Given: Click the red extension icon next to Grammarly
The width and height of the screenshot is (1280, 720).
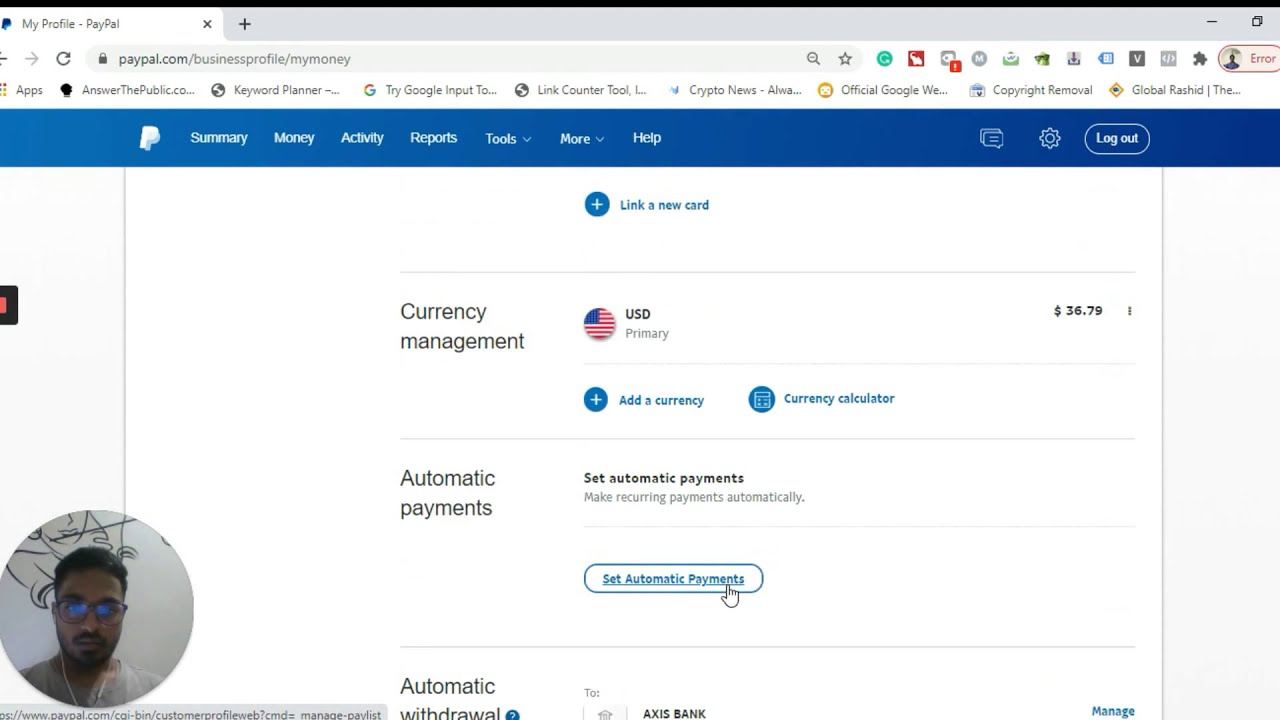Looking at the screenshot, I should pyautogui.click(x=916, y=59).
